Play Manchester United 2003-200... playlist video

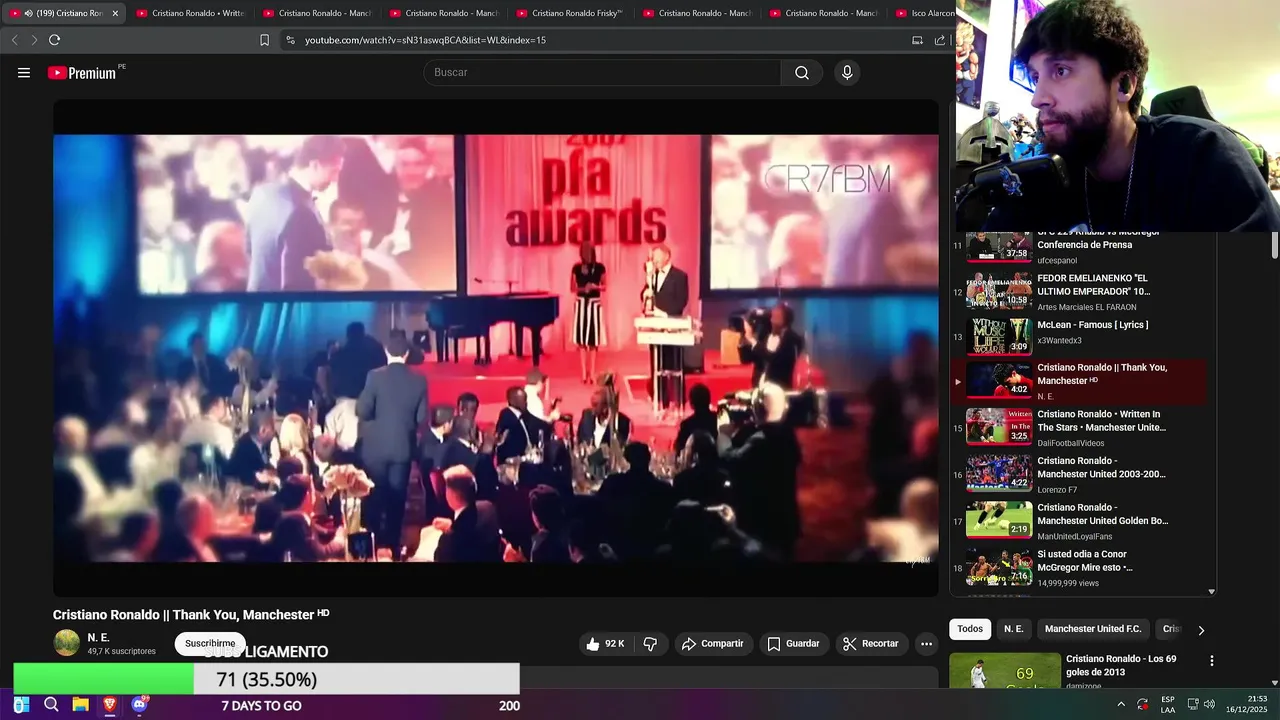(1077, 474)
